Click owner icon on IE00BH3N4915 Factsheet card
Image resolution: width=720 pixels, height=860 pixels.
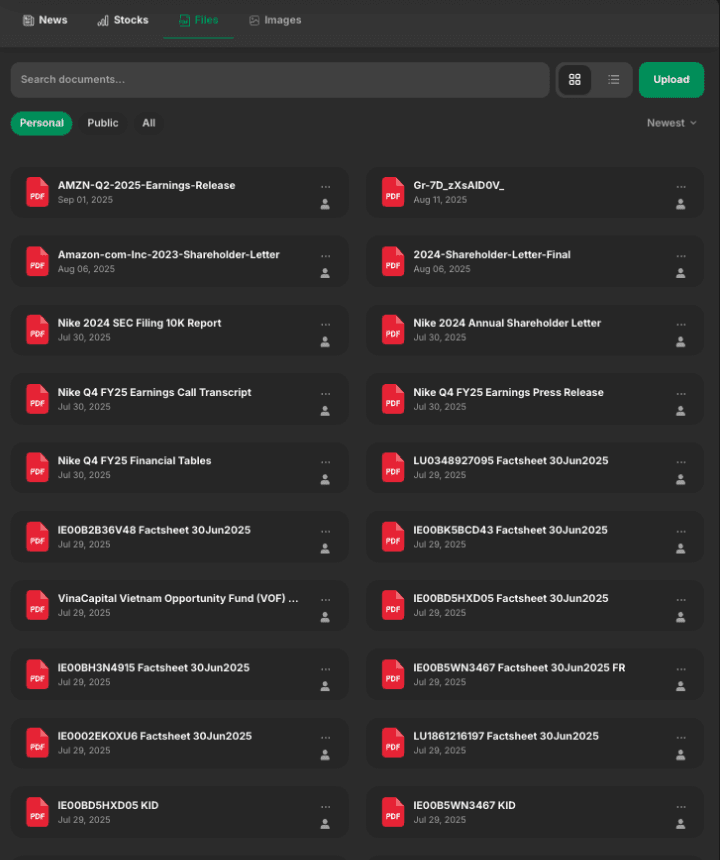pos(325,687)
